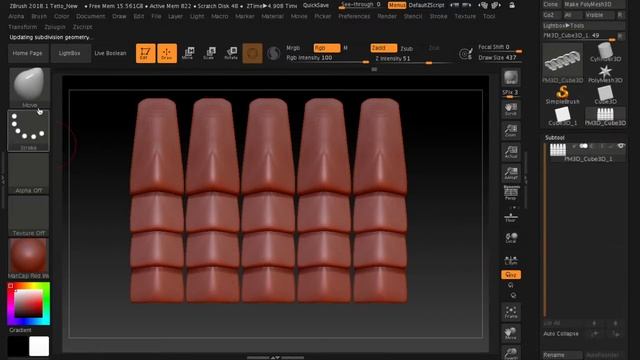Screen dimensions: 640x360
Task: Click the bottom tray divider handle
Action: click(x=275, y=358)
